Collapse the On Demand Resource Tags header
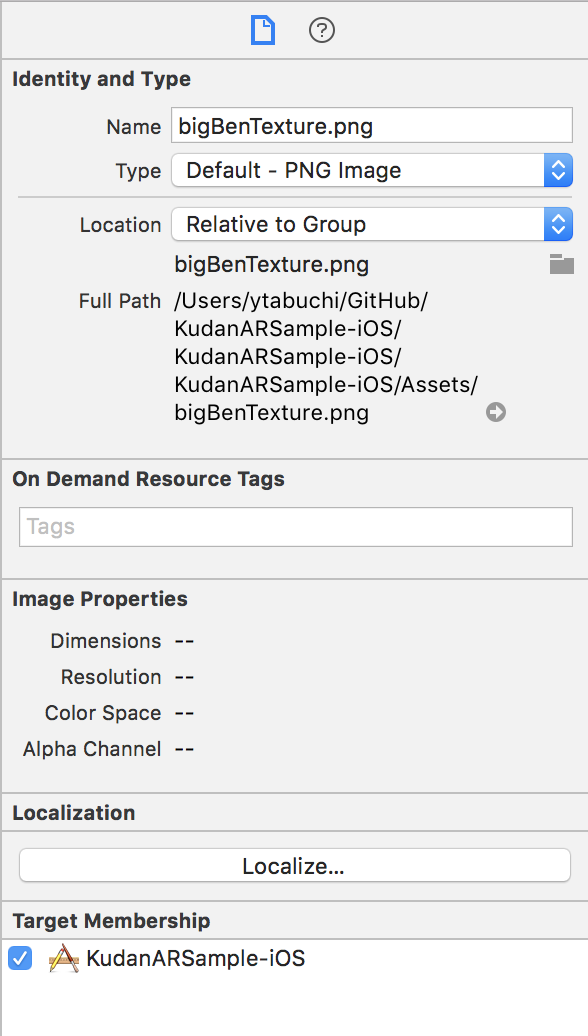Image resolution: width=588 pixels, height=1036 pixels. [149, 478]
